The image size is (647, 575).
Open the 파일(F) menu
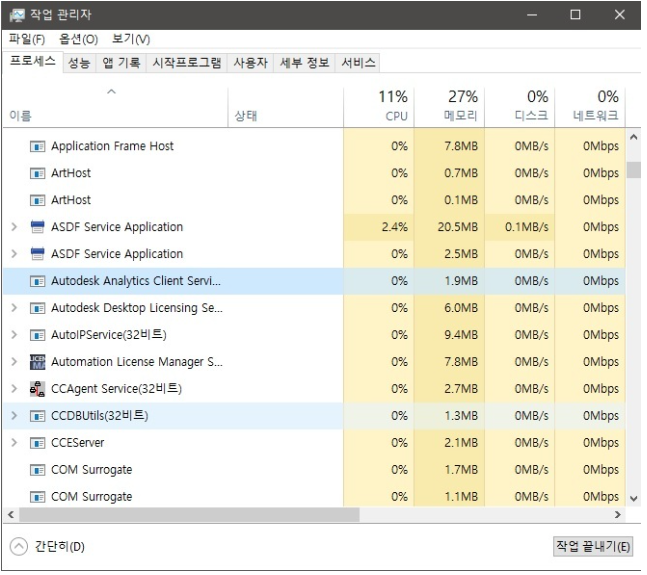point(27,39)
